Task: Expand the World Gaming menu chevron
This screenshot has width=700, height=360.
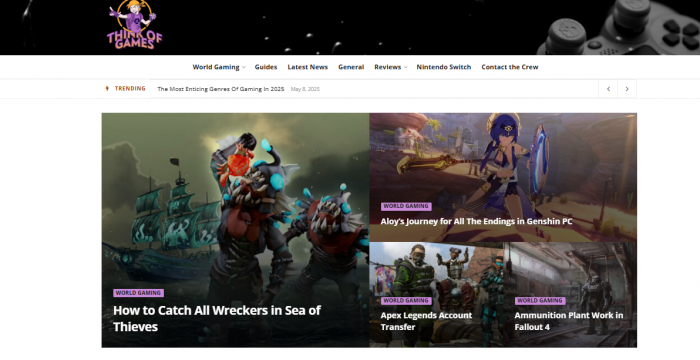Action: (244, 67)
